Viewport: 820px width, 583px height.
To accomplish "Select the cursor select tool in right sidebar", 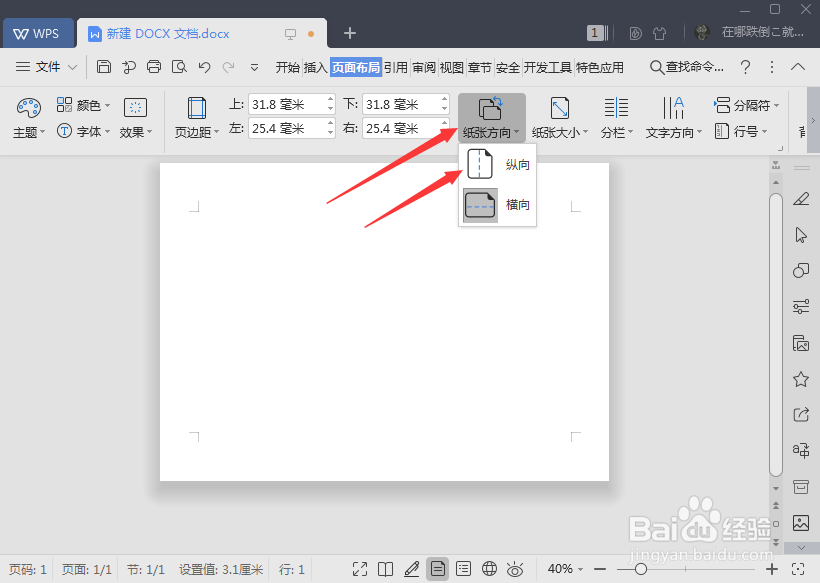I will 801,235.
